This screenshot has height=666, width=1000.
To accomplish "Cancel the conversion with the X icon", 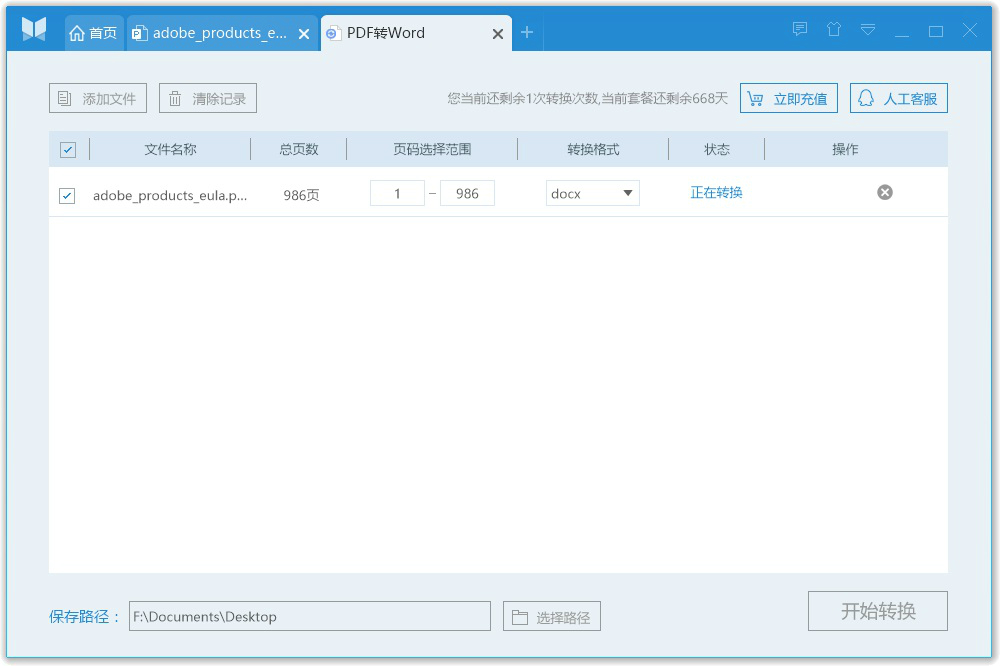I will click(884, 192).
